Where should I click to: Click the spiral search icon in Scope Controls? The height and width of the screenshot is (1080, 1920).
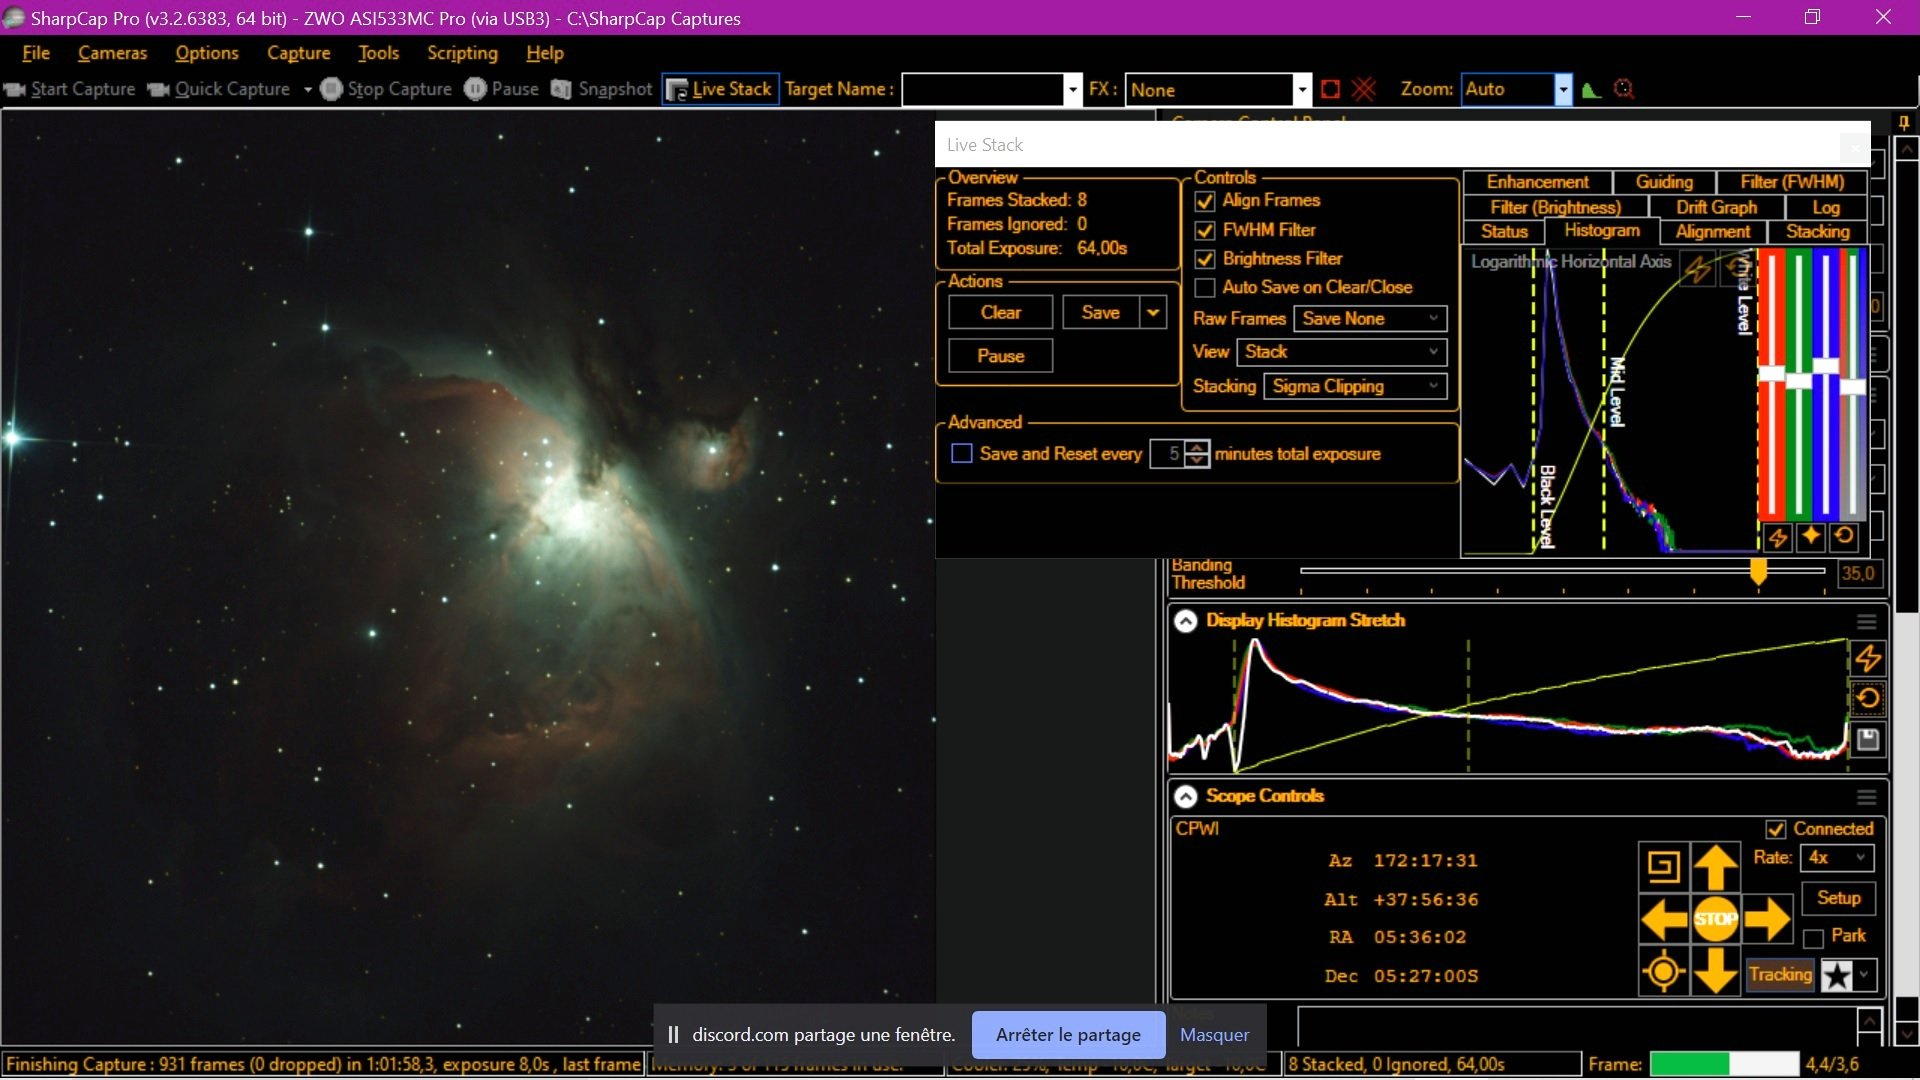pos(1664,866)
